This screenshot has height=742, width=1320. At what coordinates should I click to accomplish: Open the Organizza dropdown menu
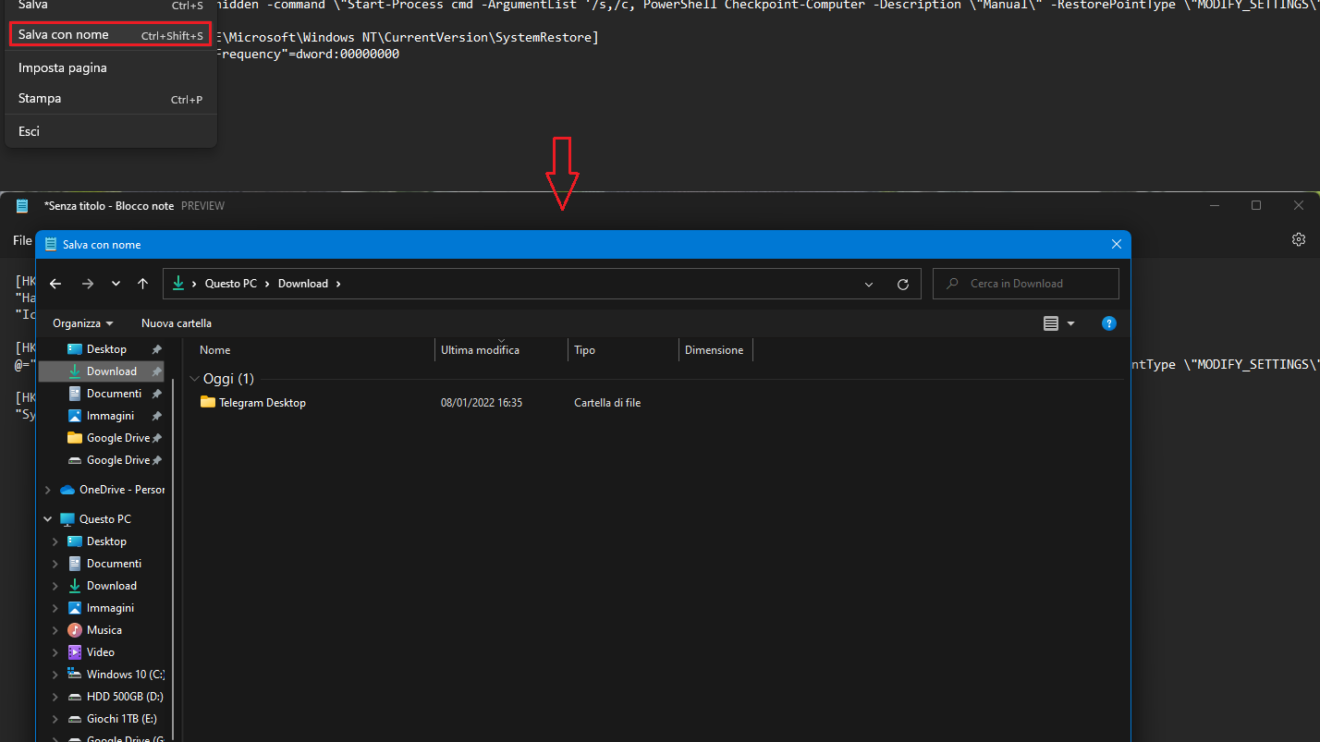point(83,323)
